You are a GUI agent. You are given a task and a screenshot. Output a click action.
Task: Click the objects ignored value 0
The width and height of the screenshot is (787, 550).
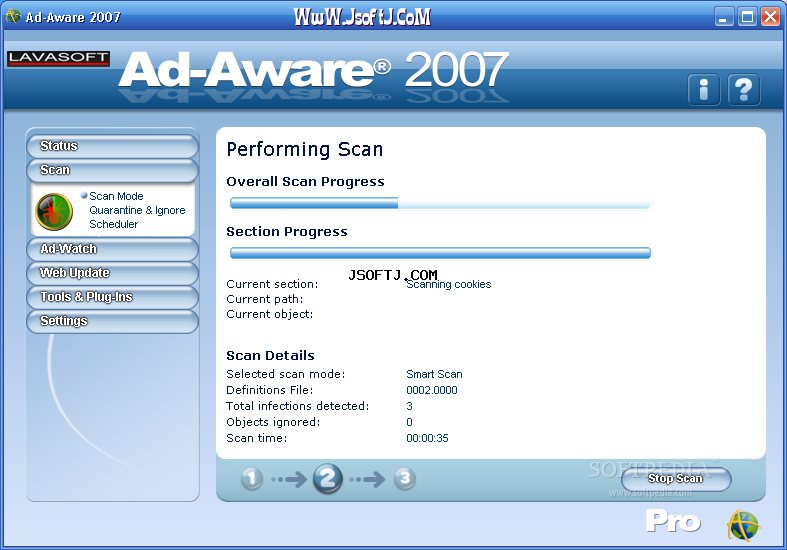410,423
